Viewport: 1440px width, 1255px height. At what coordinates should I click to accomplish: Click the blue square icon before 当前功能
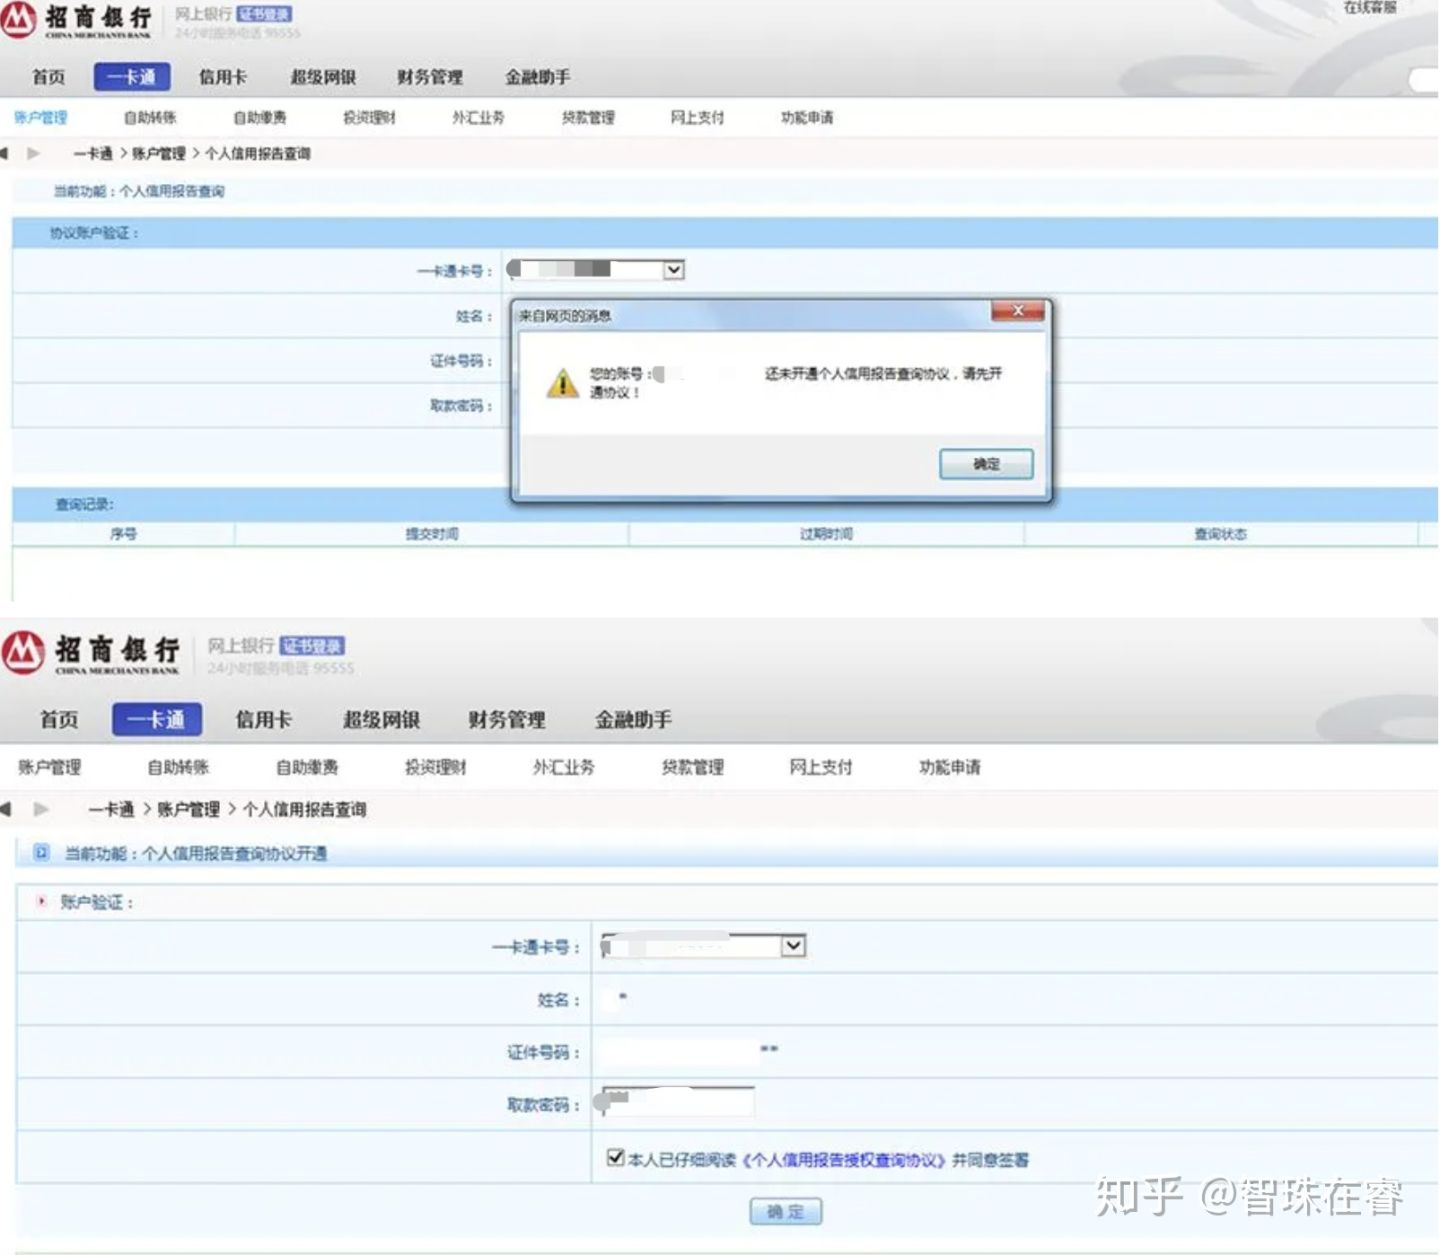(x=41, y=854)
